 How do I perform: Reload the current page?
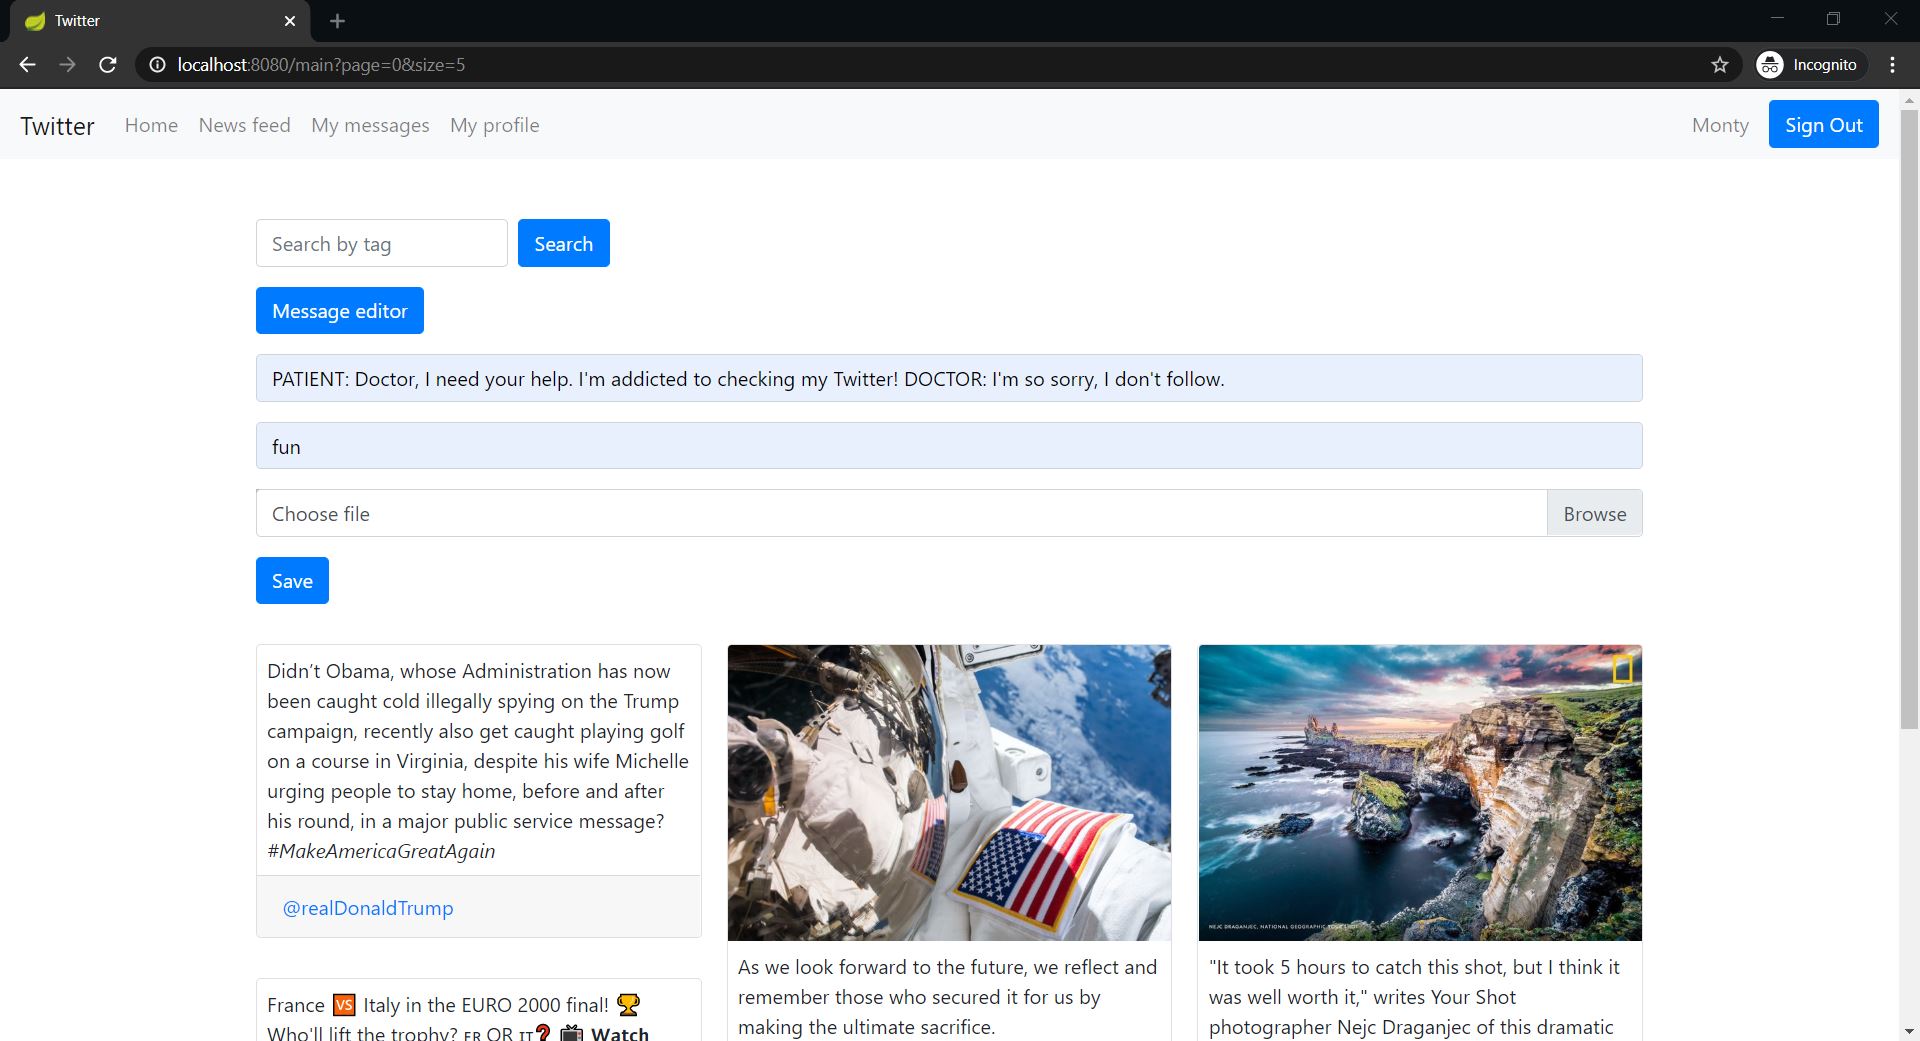point(107,64)
